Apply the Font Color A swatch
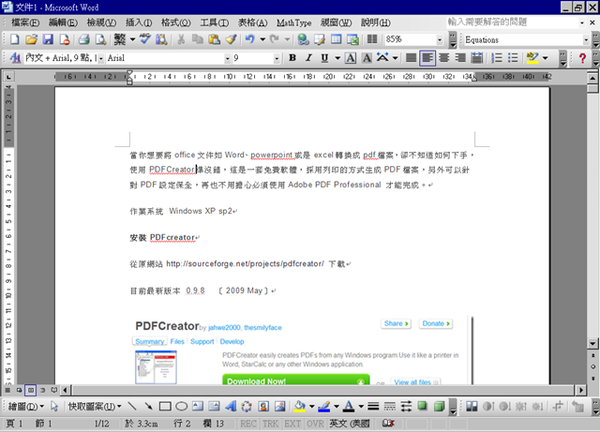This screenshot has height=432, width=600. (x=348, y=406)
